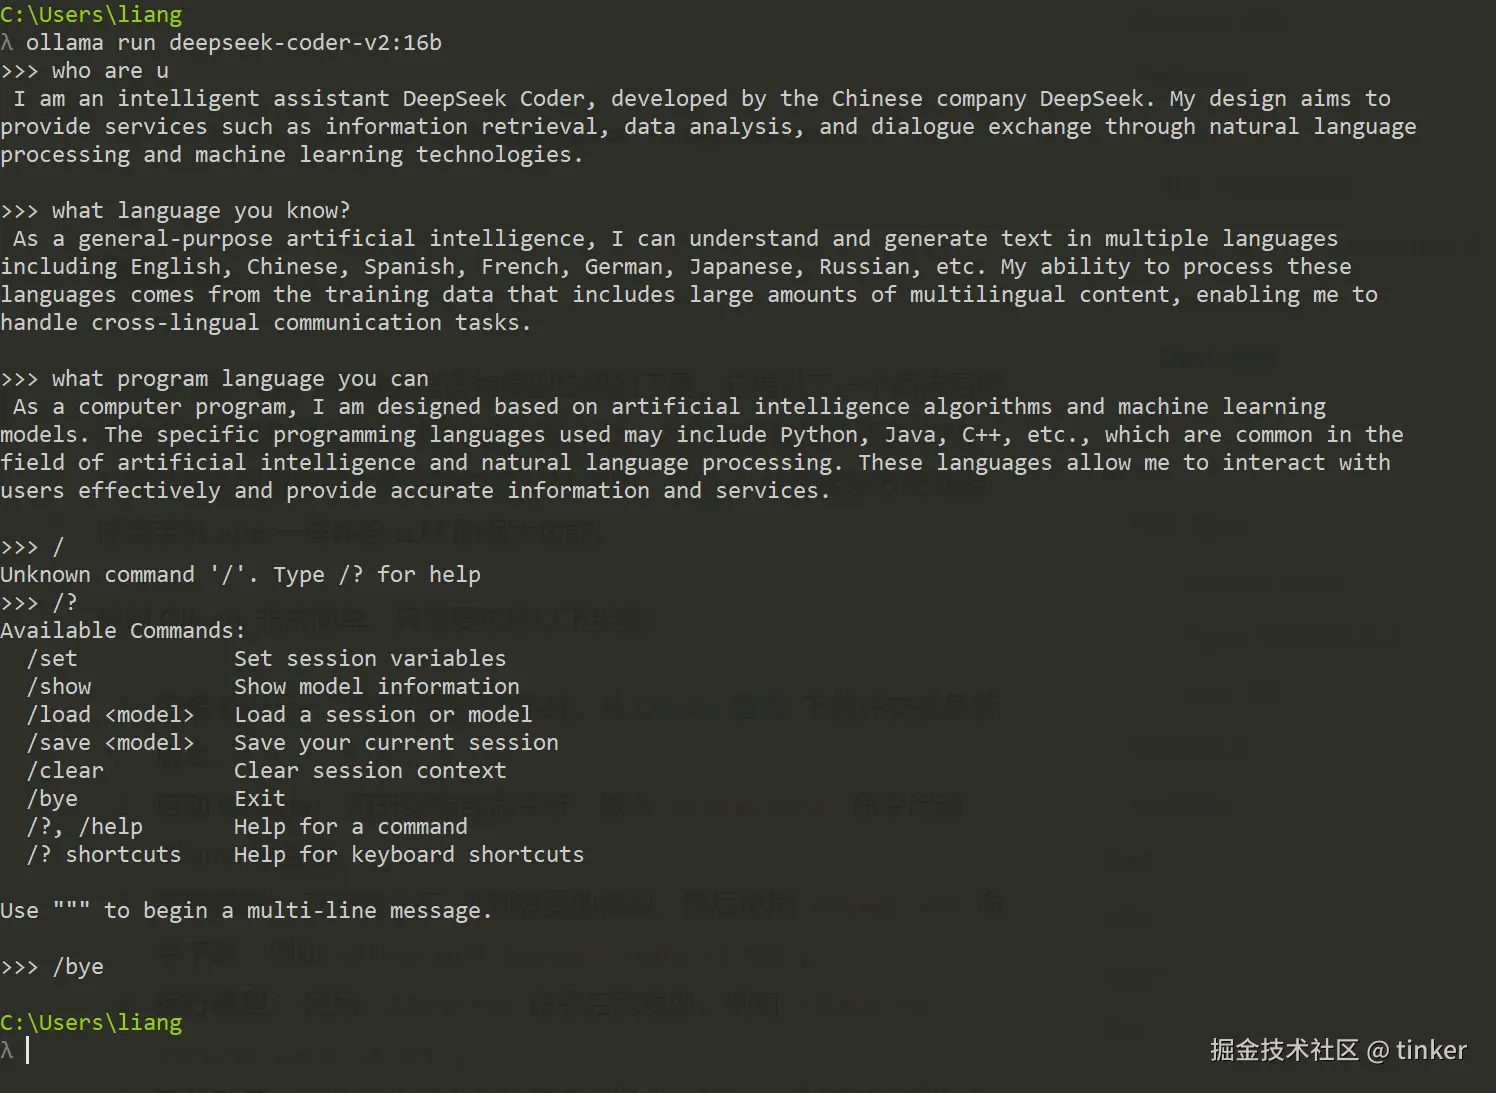Click the 'Available Commands:' heading

[123, 631]
